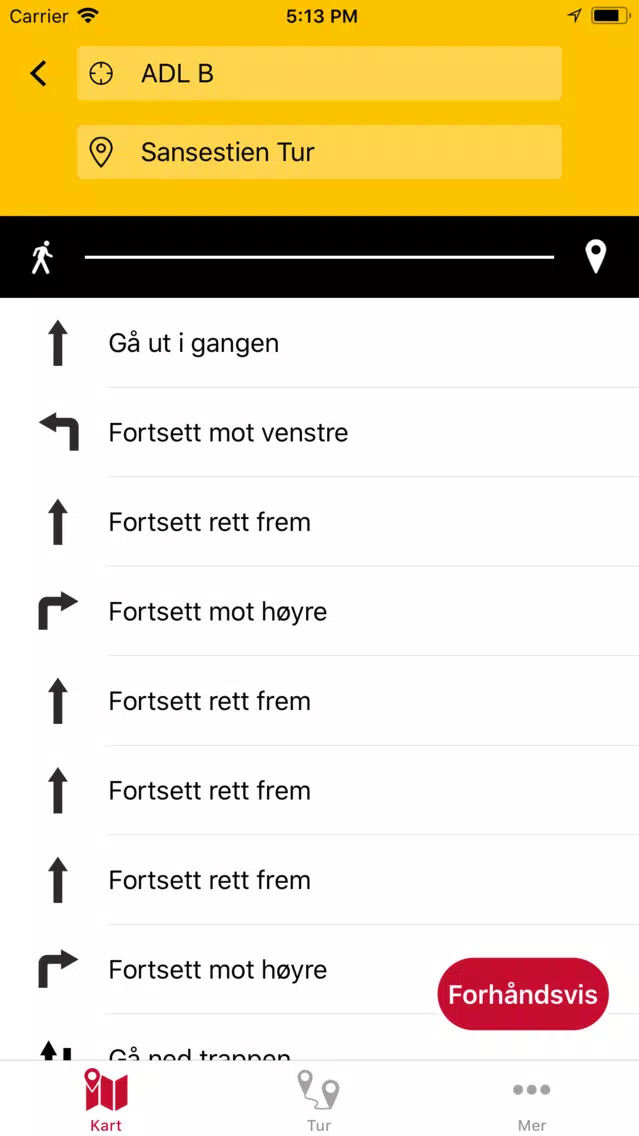The width and height of the screenshot is (639, 1136).
Task: Tap the left-turn arrow for Fortsett mot venstre
Action: pyautogui.click(x=58, y=432)
